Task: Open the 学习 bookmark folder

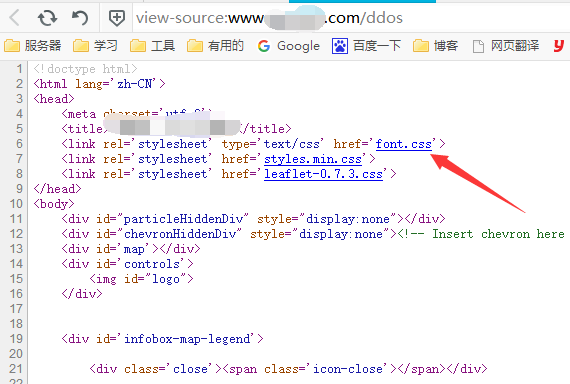Action: pyautogui.click(x=95, y=46)
